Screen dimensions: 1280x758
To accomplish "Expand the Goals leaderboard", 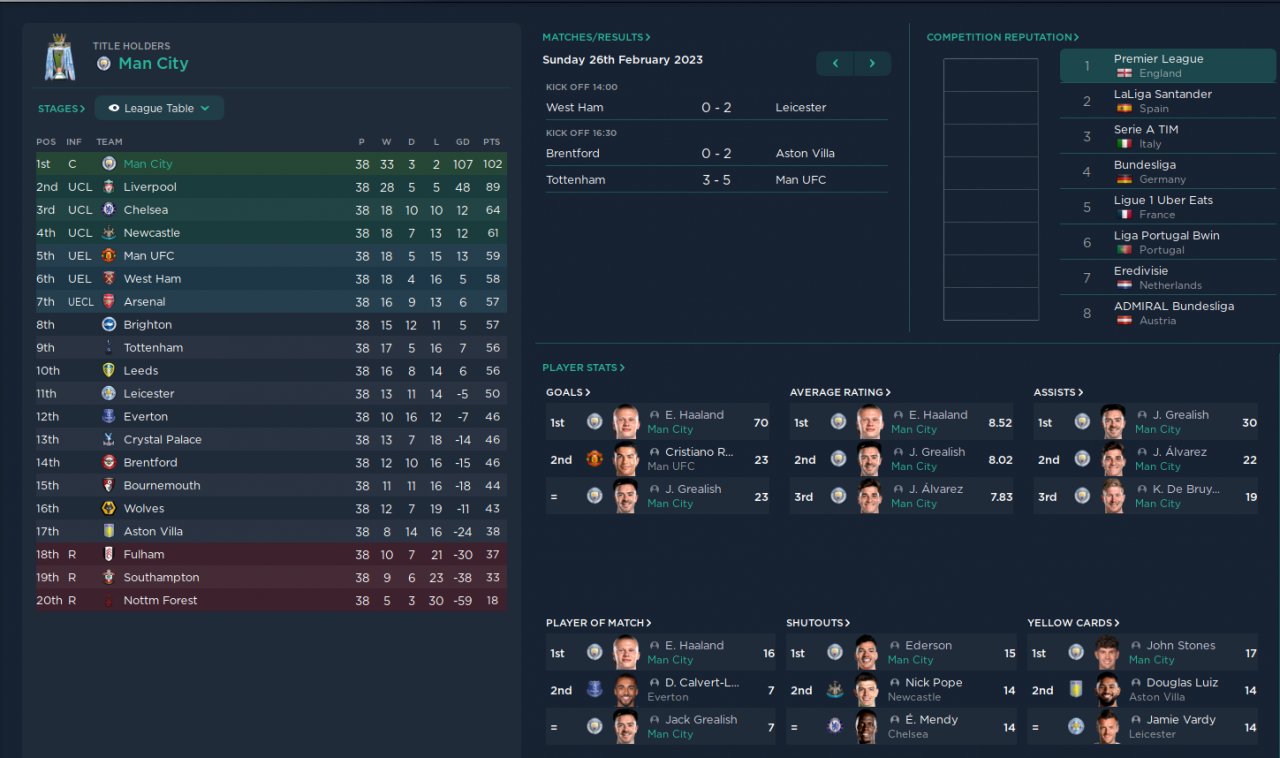I will tap(568, 393).
